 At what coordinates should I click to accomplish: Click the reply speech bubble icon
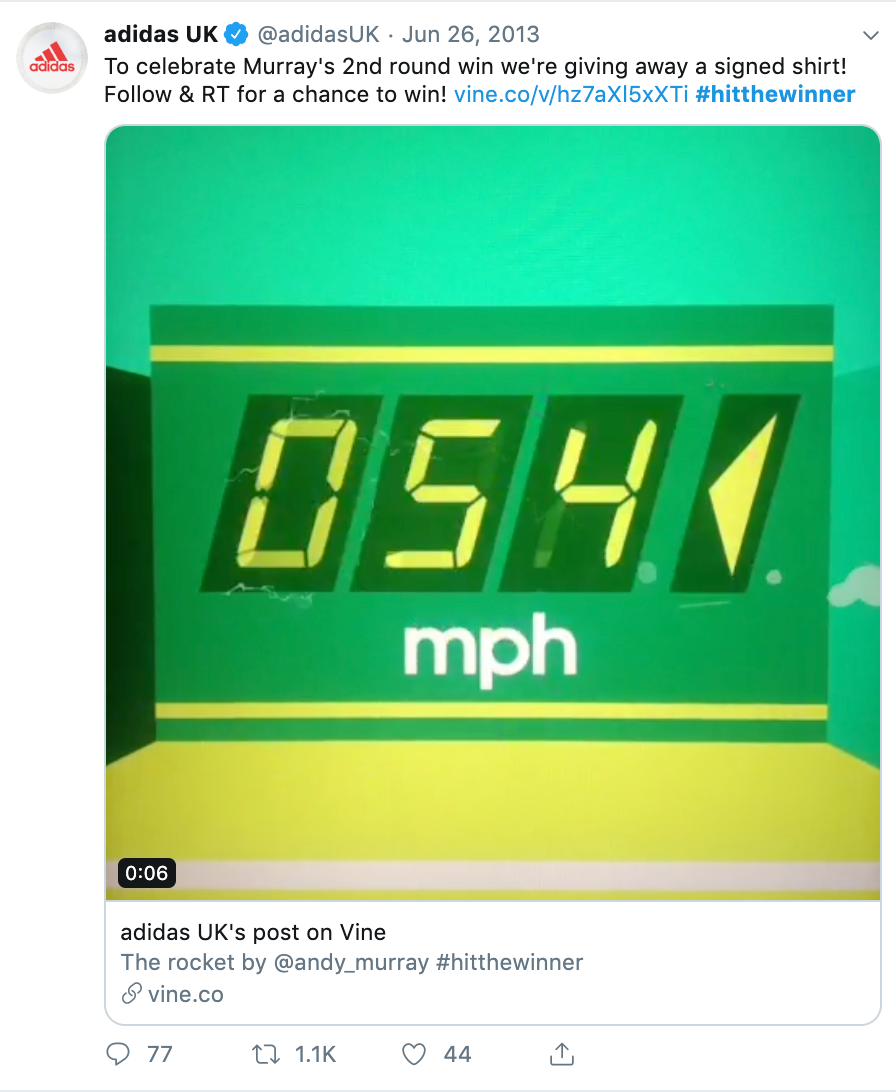pyautogui.click(x=118, y=1054)
